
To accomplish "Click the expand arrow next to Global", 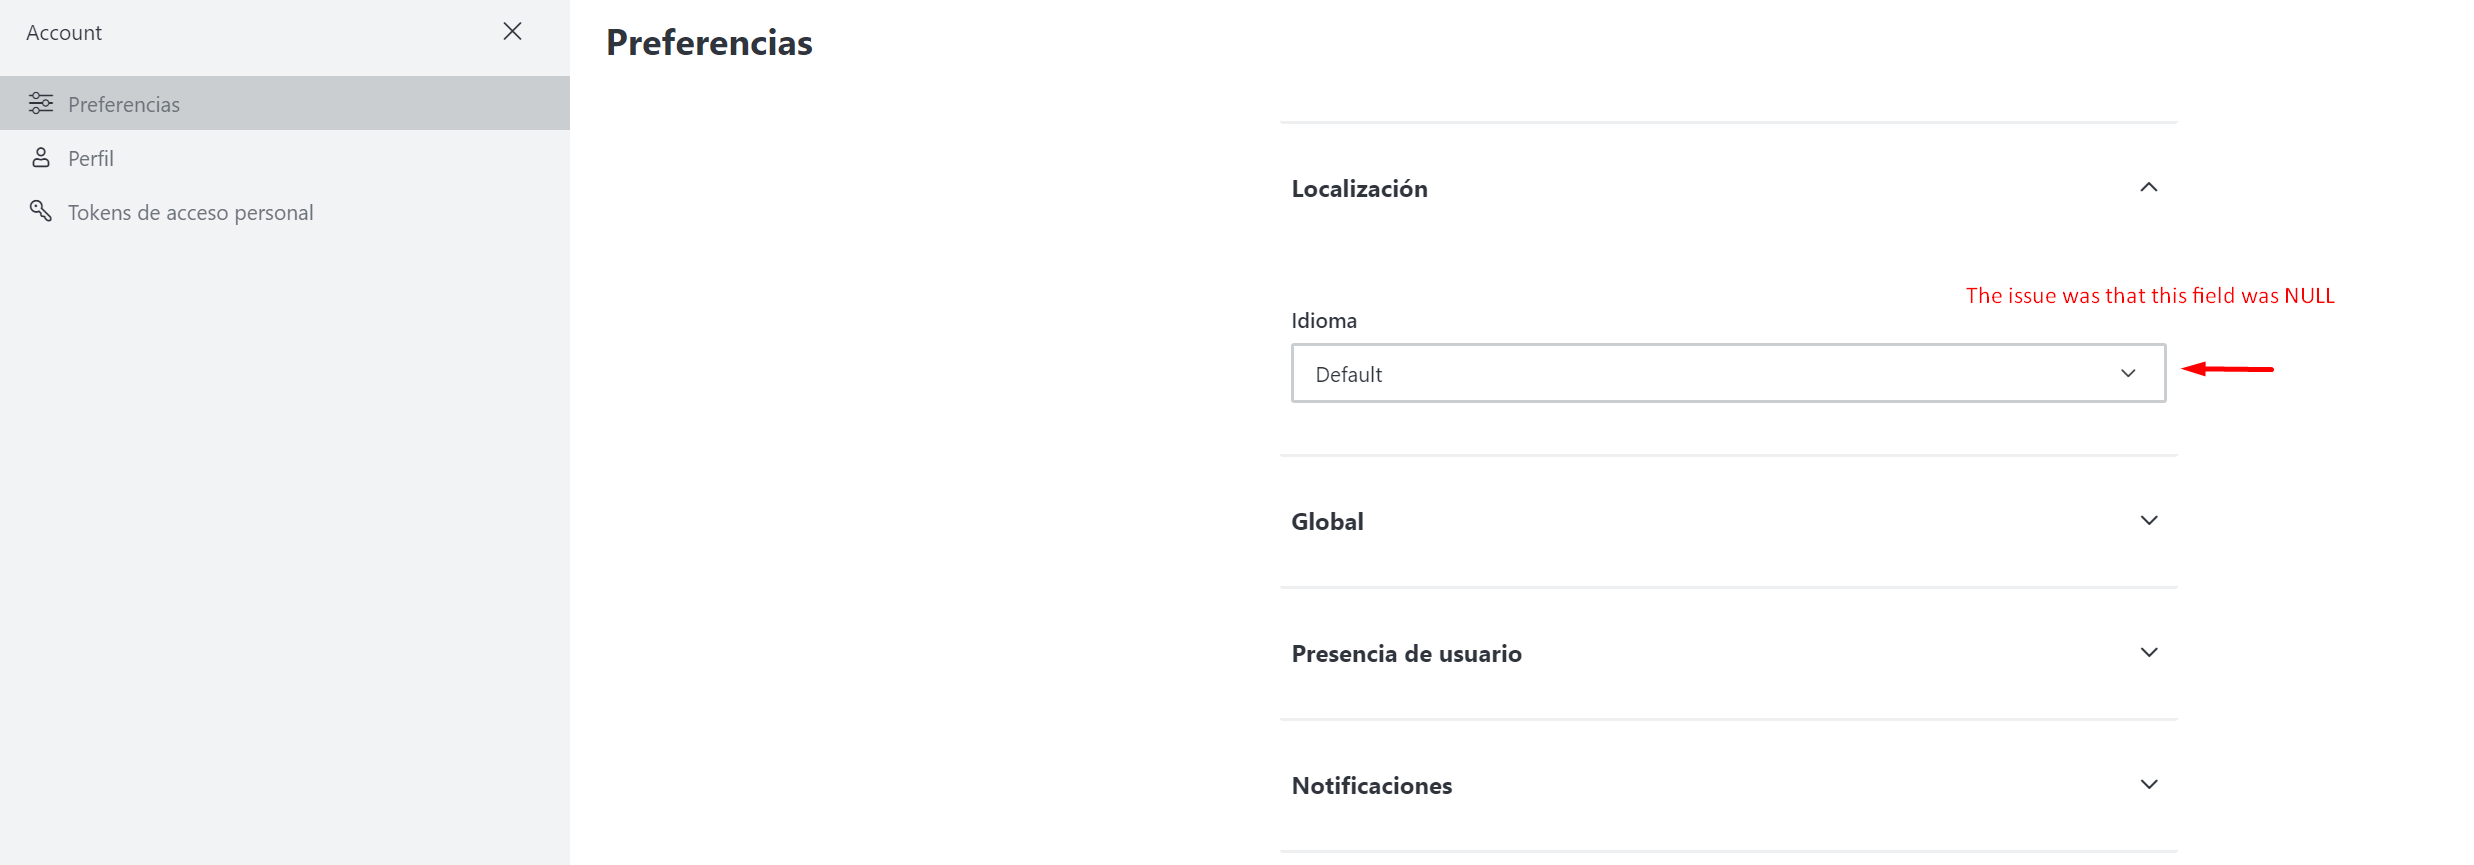I will coord(2149,520).
